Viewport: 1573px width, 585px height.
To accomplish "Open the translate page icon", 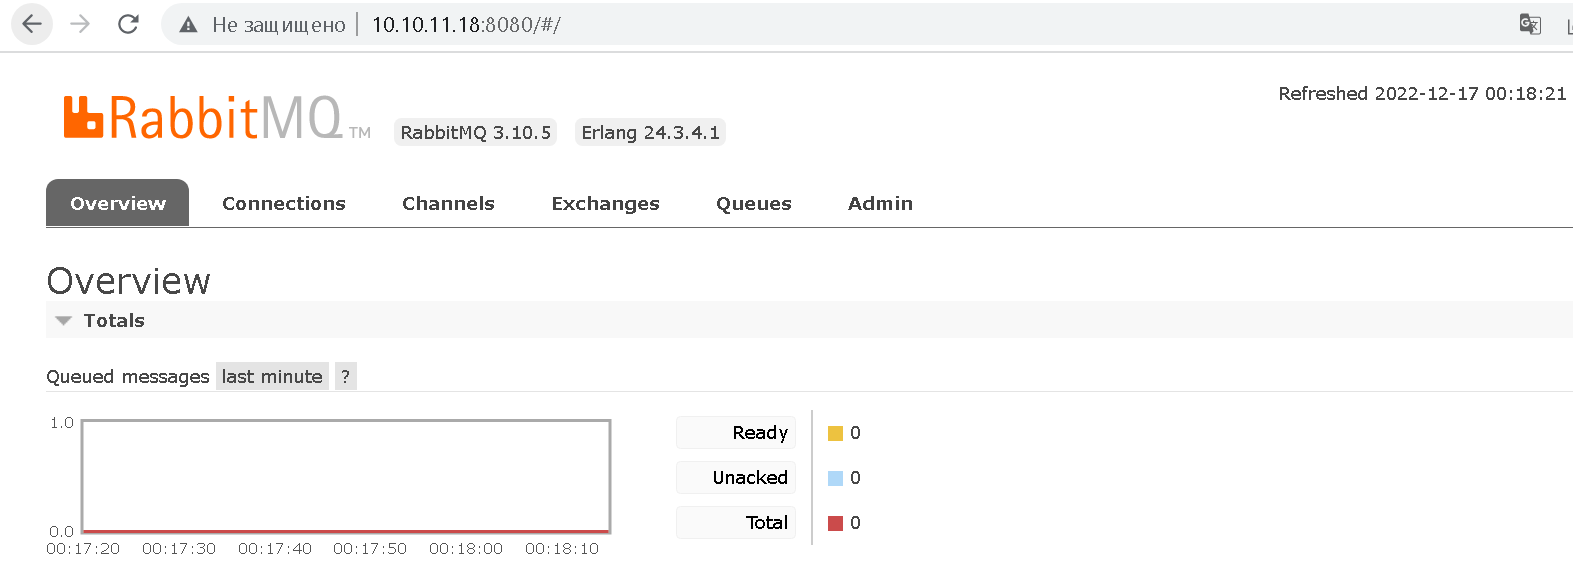I will coord(1529,24).
